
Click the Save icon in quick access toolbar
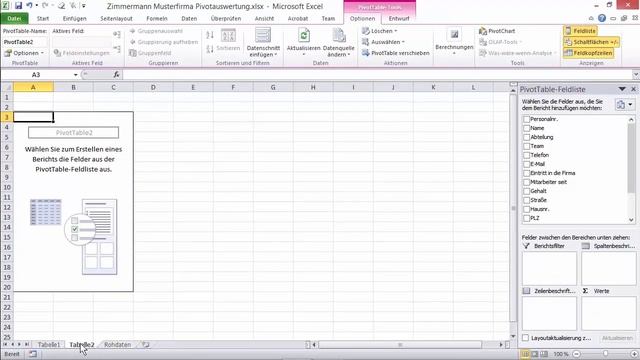[18, 6]
